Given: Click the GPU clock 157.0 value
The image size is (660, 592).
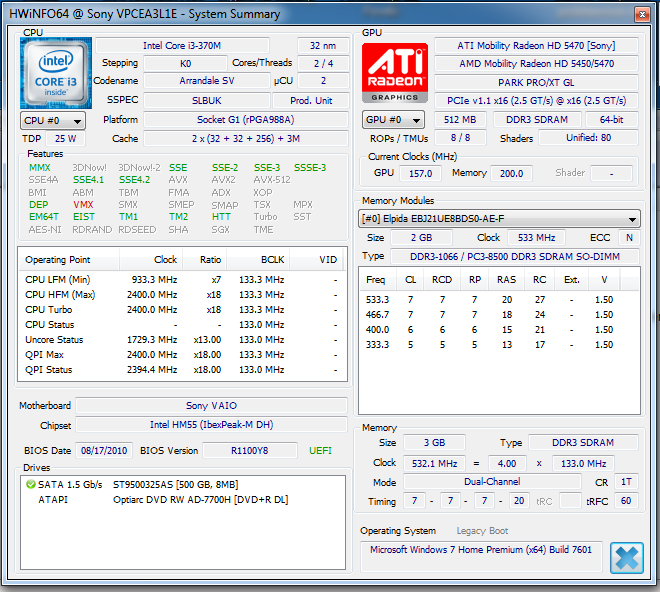Looking at the screenshot, I should tap(420, 173).
